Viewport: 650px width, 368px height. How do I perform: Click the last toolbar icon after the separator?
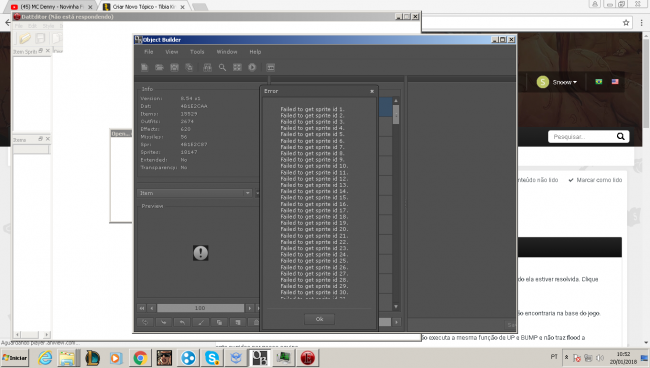pos(270,67)
